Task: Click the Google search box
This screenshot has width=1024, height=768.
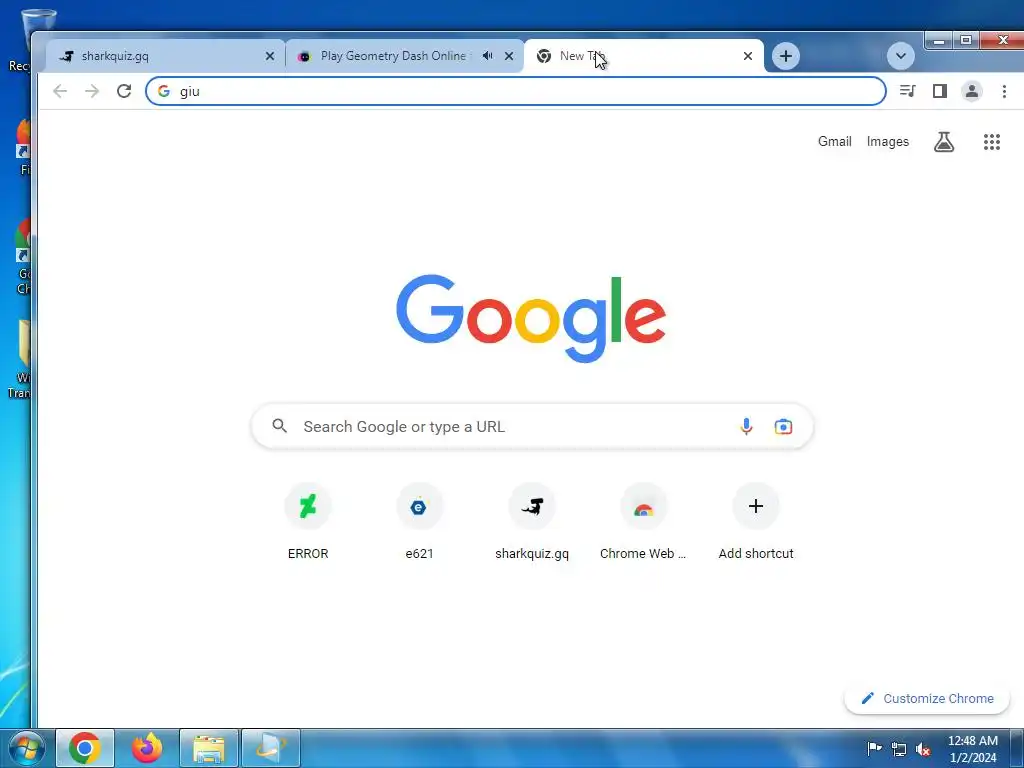Action: 532,426
